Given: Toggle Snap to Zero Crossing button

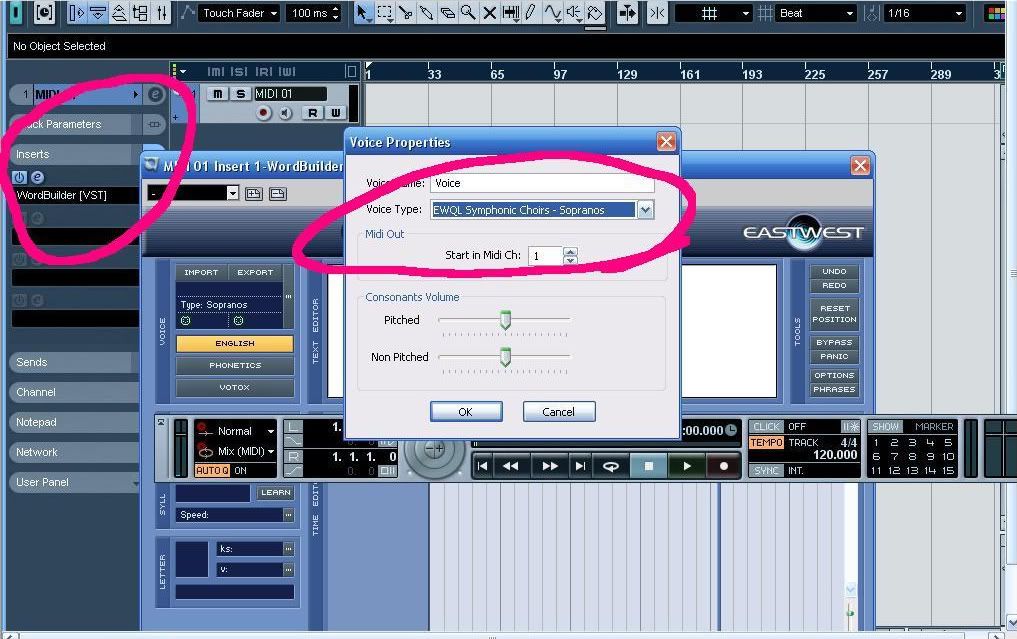Looking at the screenshot, I should click(657, 13).
